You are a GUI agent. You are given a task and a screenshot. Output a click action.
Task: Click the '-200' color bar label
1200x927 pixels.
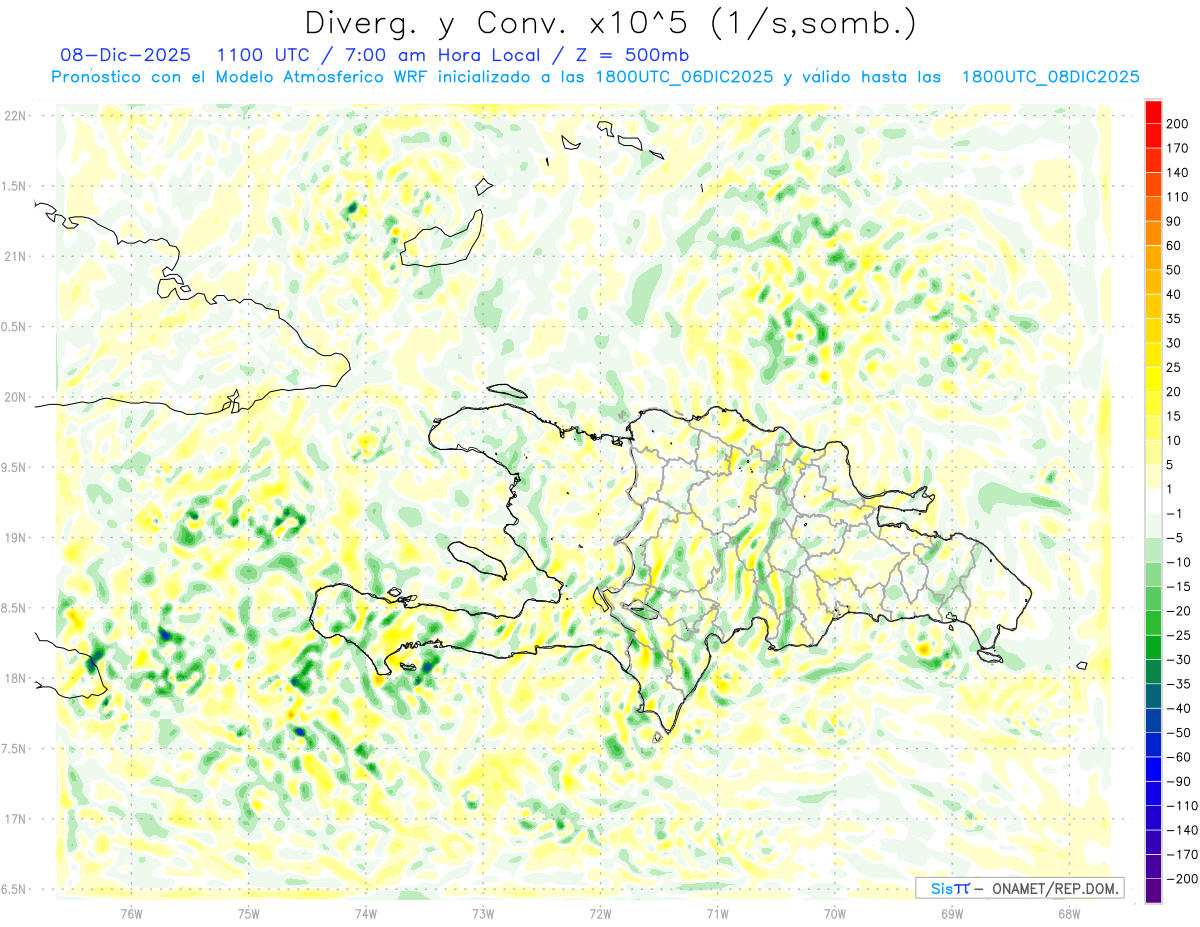[1182, 879]
